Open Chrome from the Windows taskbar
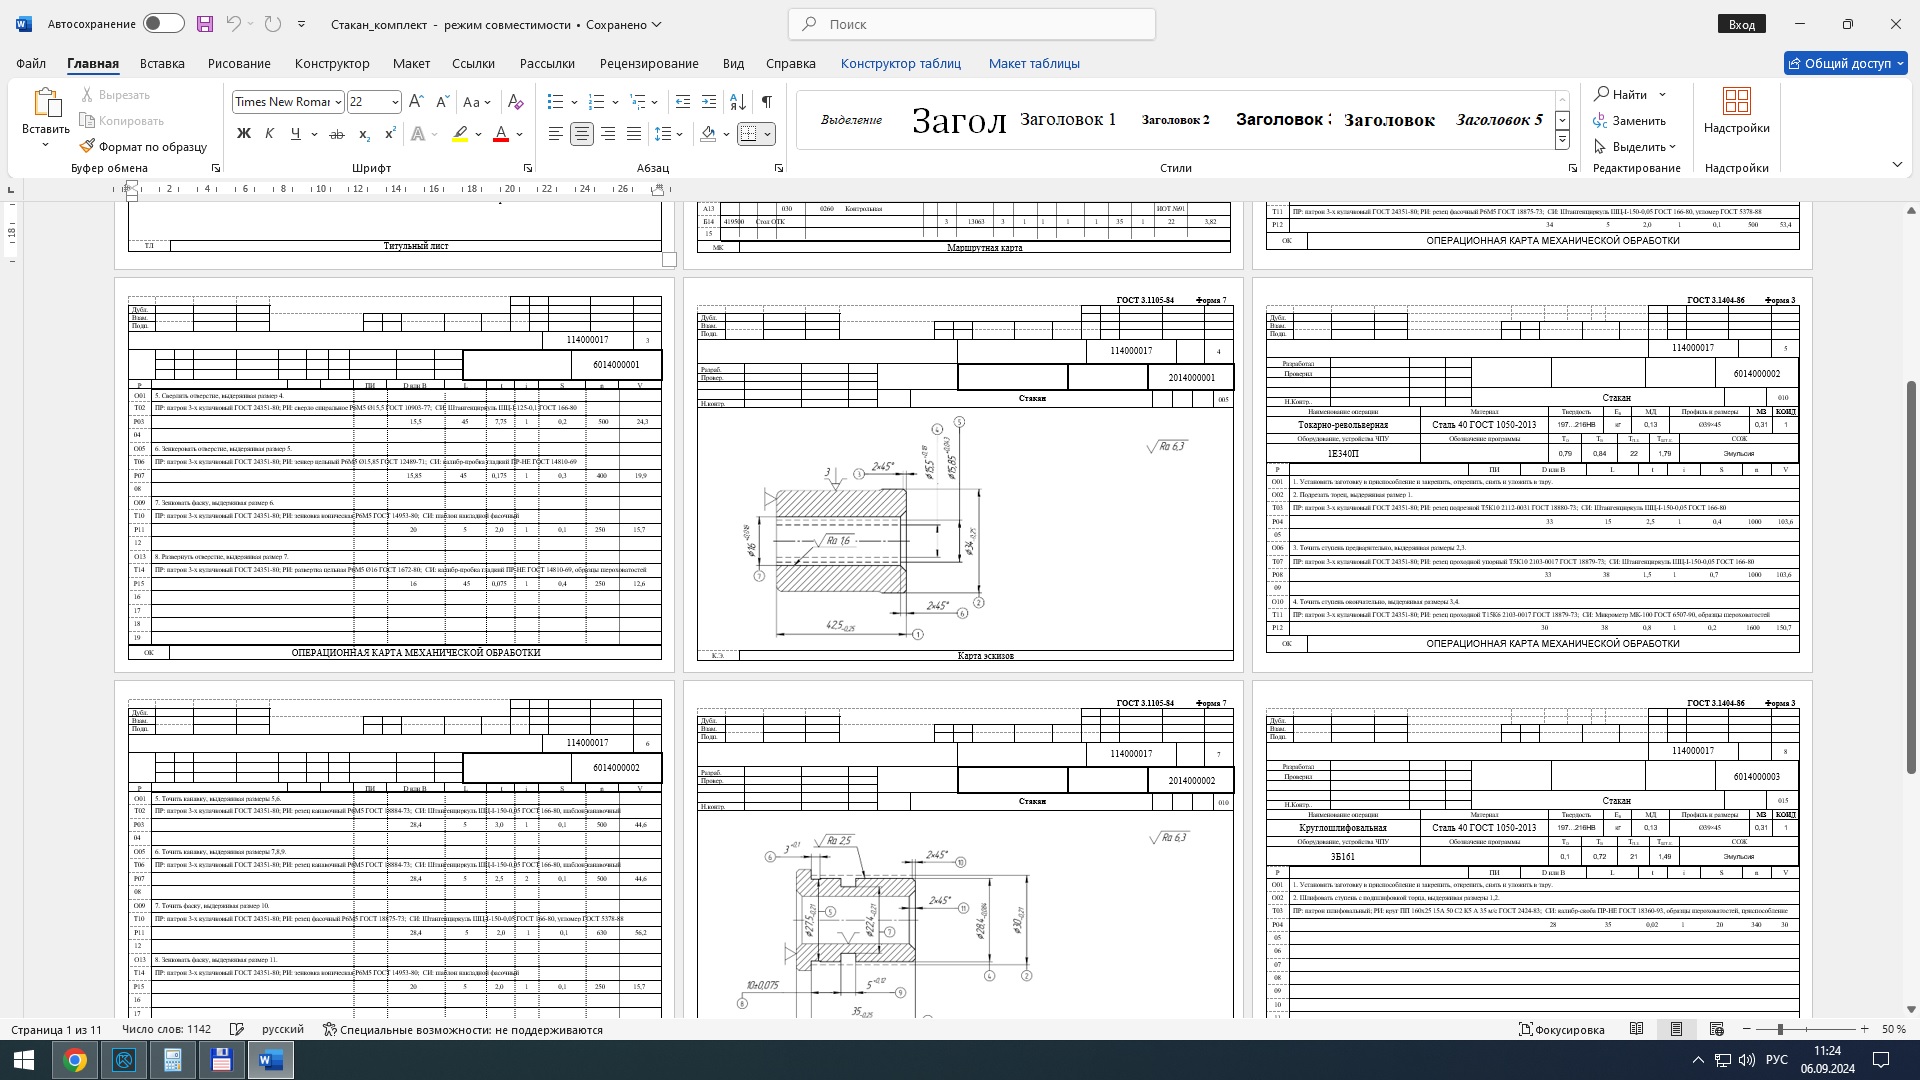This screenshot has height=1080, width=1920. pos(75,1060)
